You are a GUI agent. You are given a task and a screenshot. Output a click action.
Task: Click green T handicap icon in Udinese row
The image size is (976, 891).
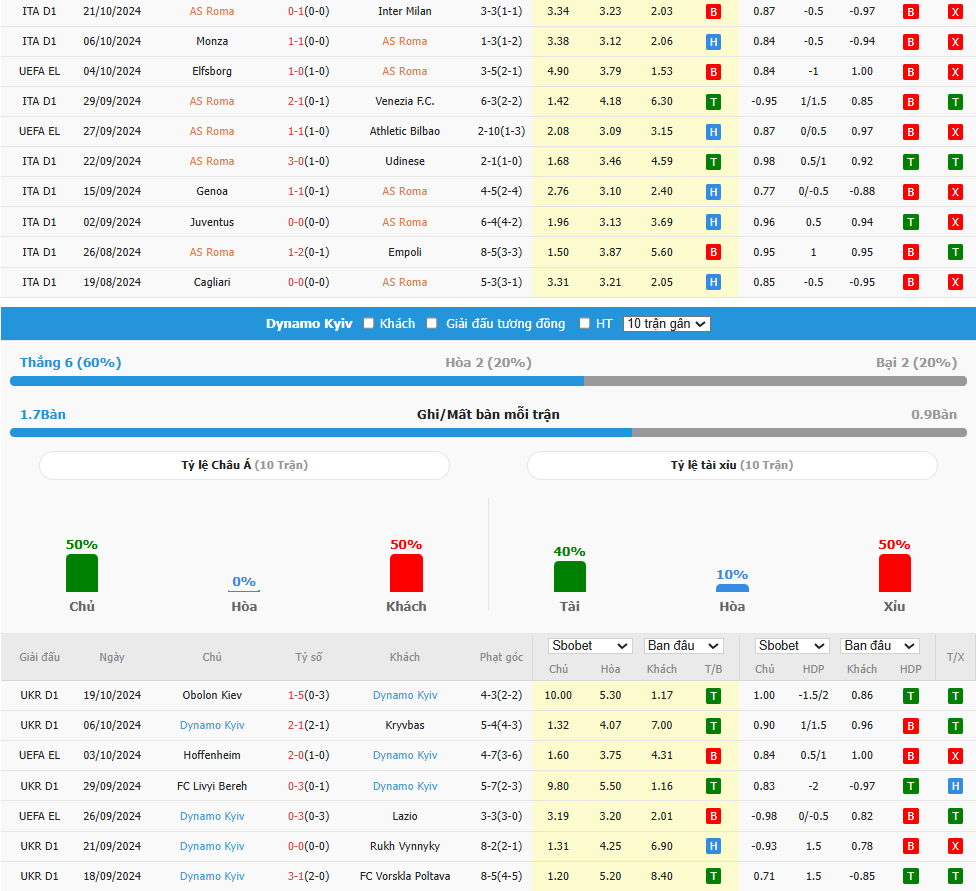pyautogui.click(x=910, y=162)
